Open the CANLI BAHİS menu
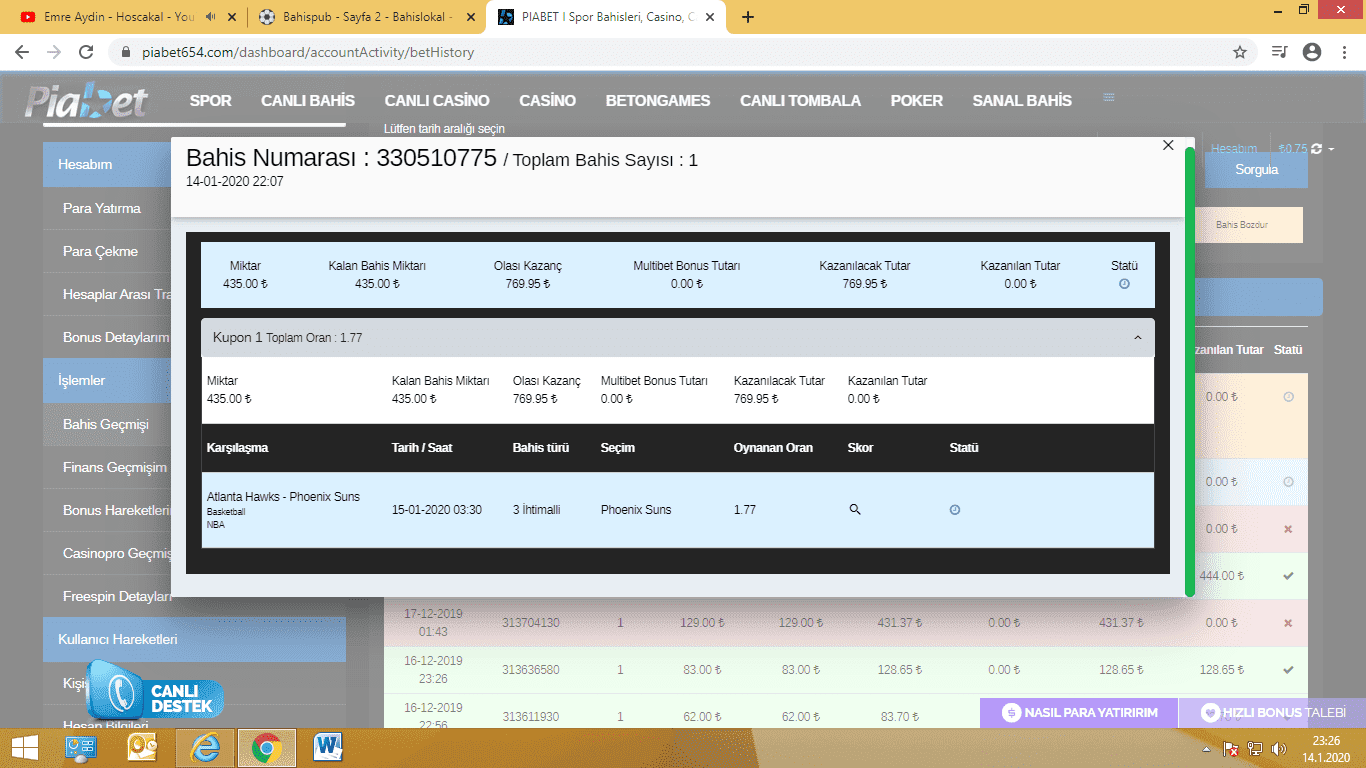Screen dimensions: 1366x768 308,101
